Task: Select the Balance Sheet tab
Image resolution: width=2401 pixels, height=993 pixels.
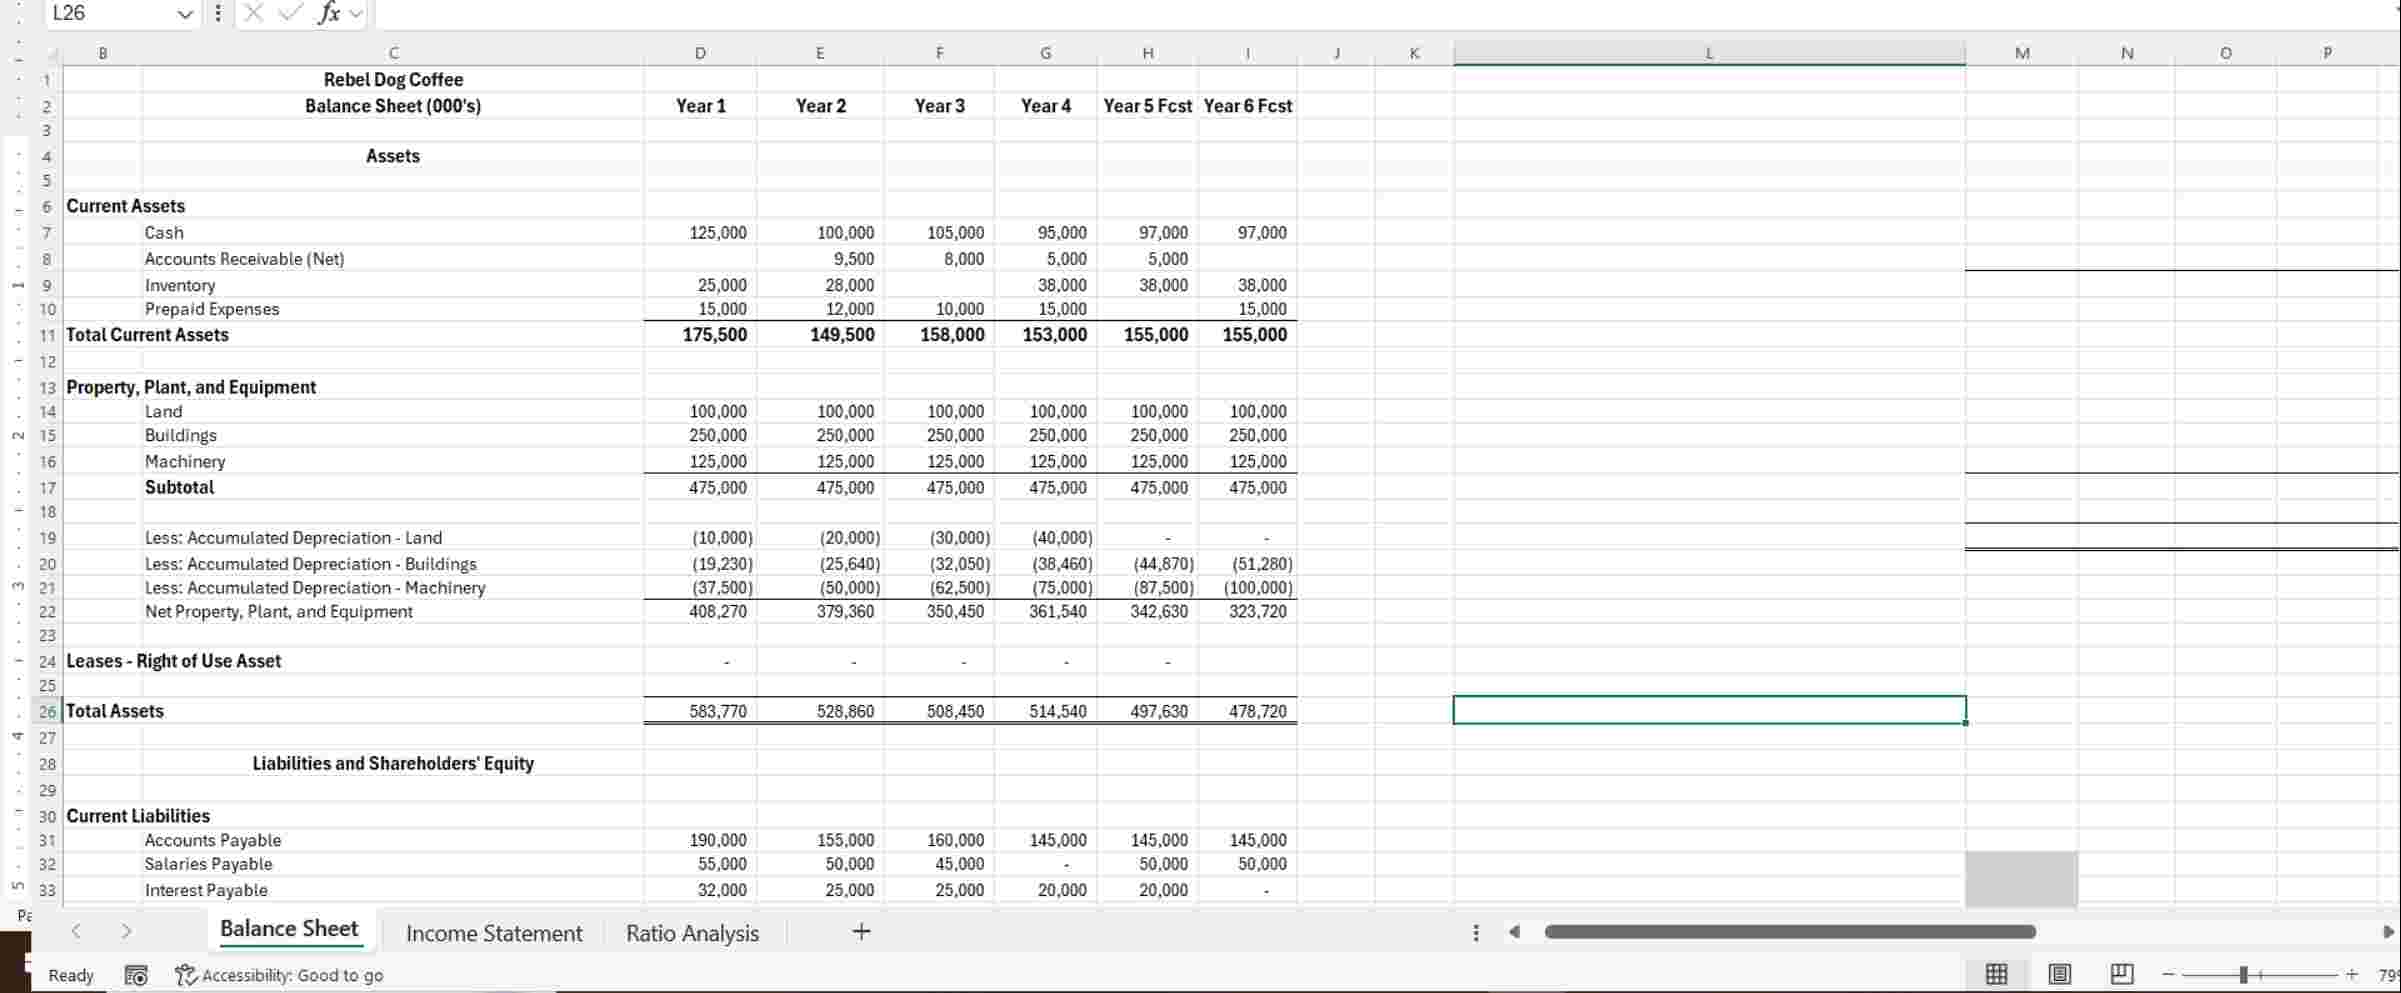Action: click(x=289, y=929)
